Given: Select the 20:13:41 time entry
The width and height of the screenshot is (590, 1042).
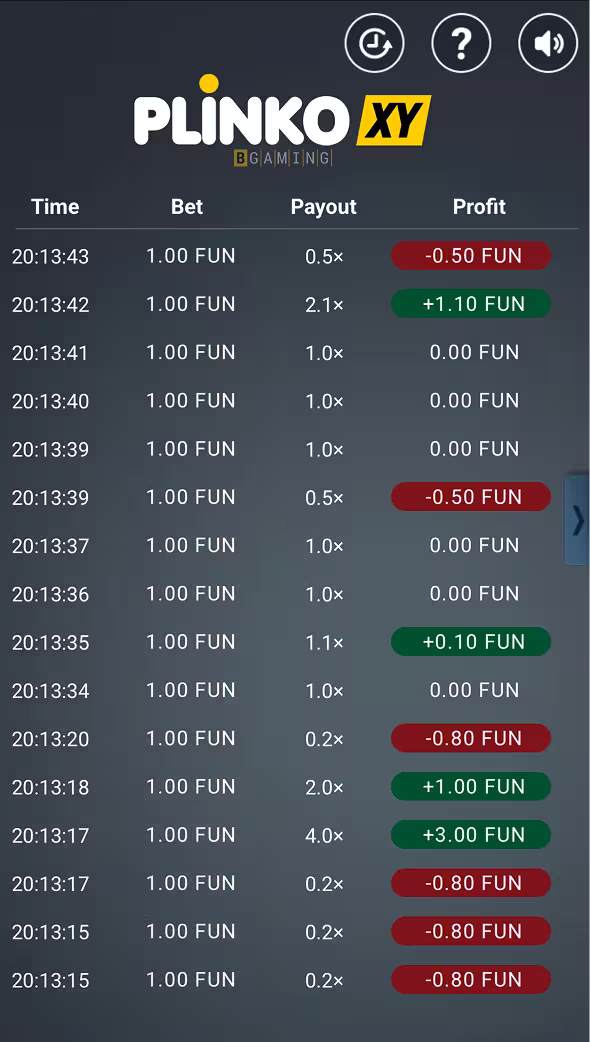Looking at the screenshot, I should click(x=50, y=354).
